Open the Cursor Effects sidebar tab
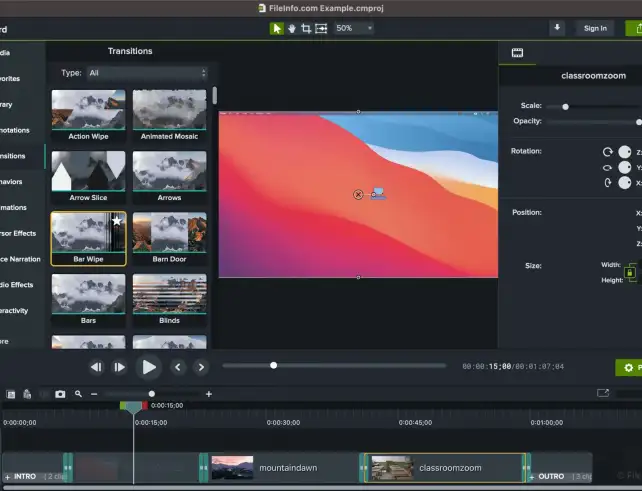This screenshot has width=642, height=491. coord(18,233)
